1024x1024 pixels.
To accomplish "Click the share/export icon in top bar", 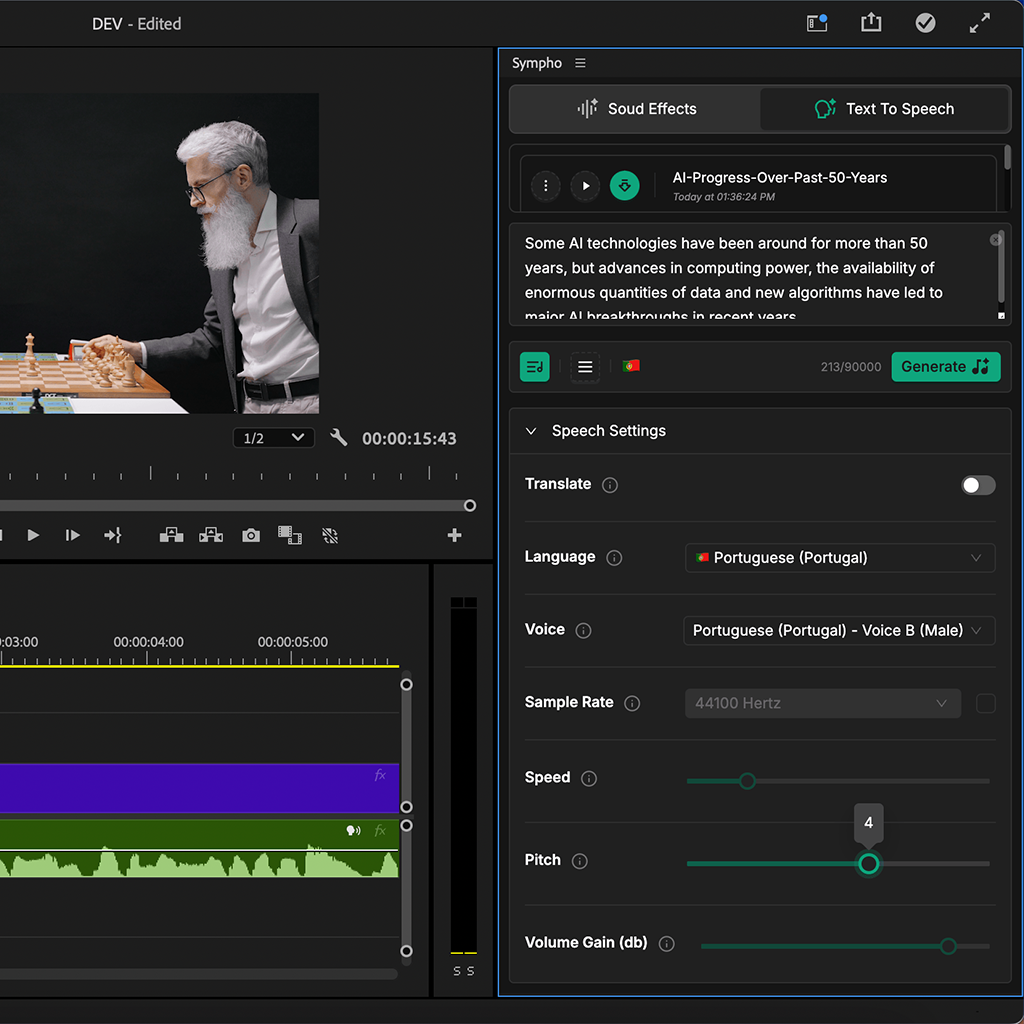I will 871,23.
